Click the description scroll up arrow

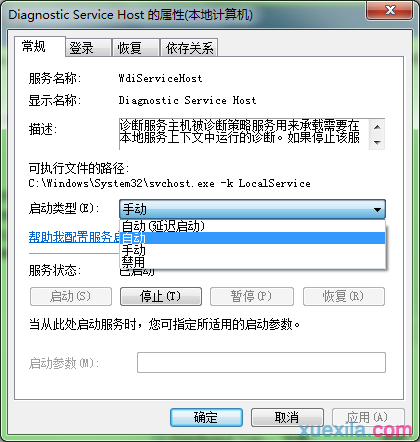pyautogui.click(x=377, y=127)
